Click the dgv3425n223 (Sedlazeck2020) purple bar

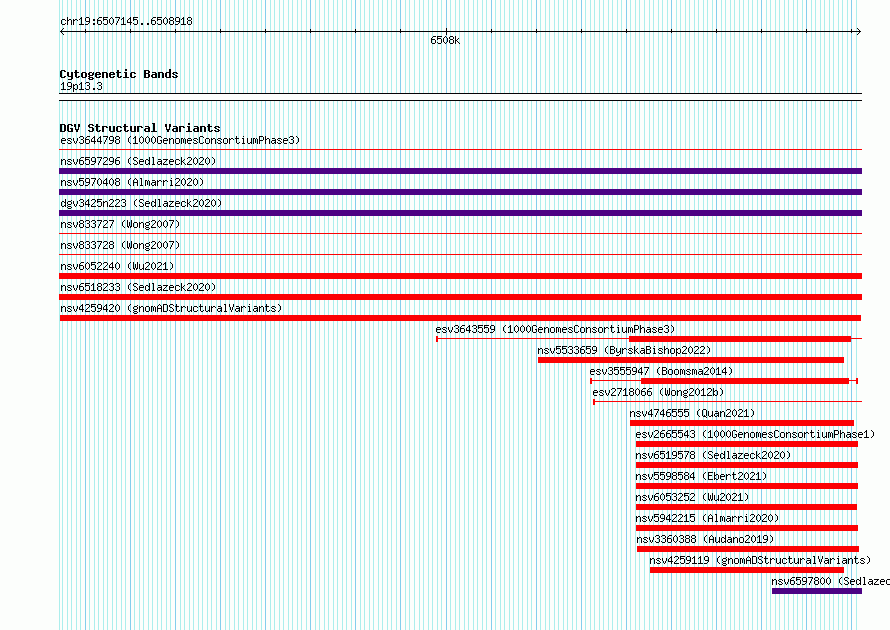click(x=460, y=213)
